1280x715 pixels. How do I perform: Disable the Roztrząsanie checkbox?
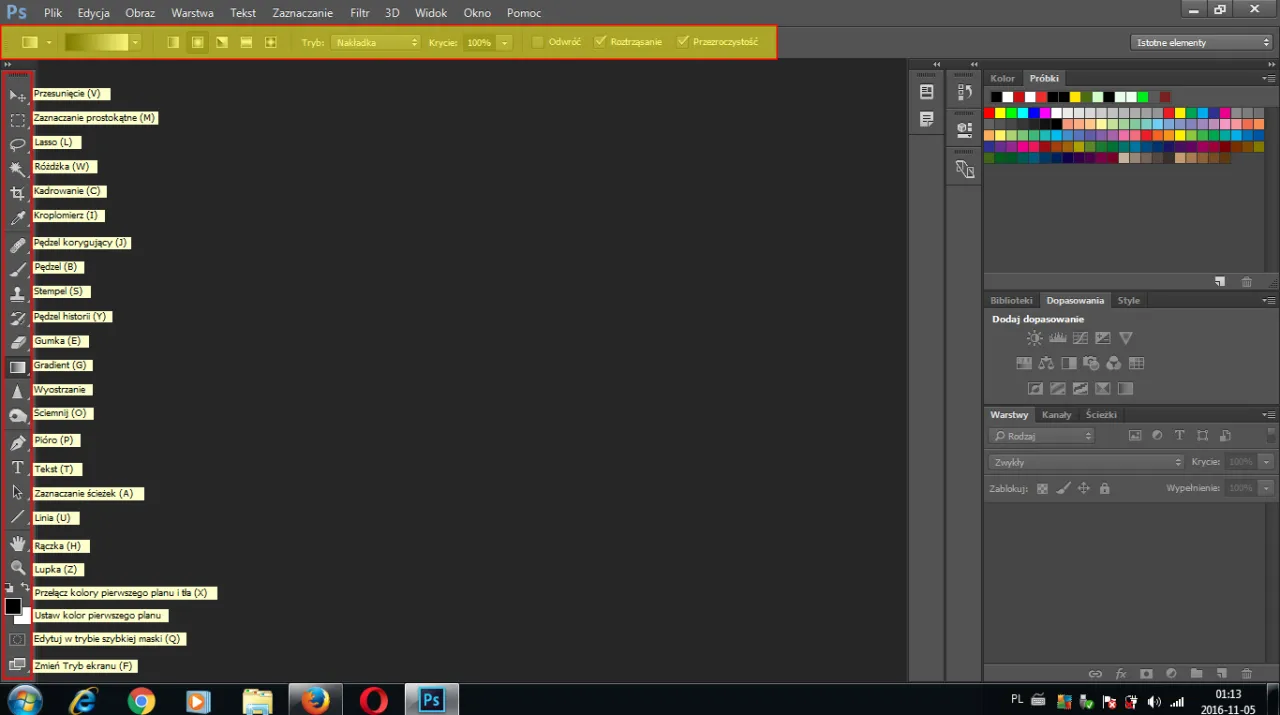(600, 42)
